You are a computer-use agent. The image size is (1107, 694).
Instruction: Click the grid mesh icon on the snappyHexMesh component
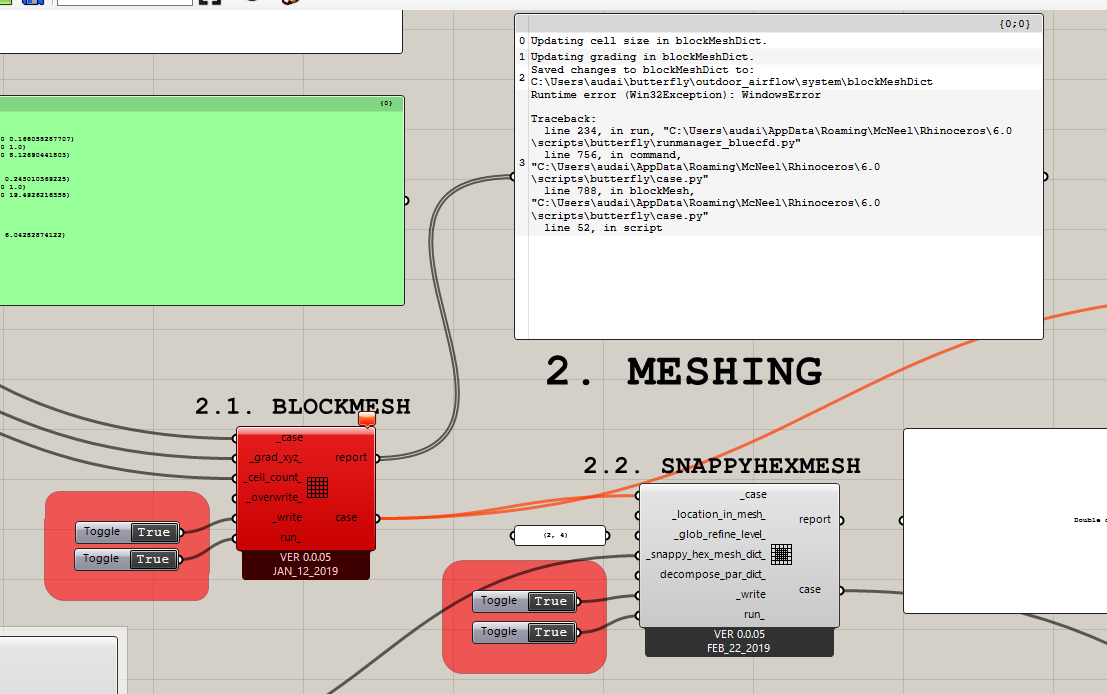(x=781, y=554)
